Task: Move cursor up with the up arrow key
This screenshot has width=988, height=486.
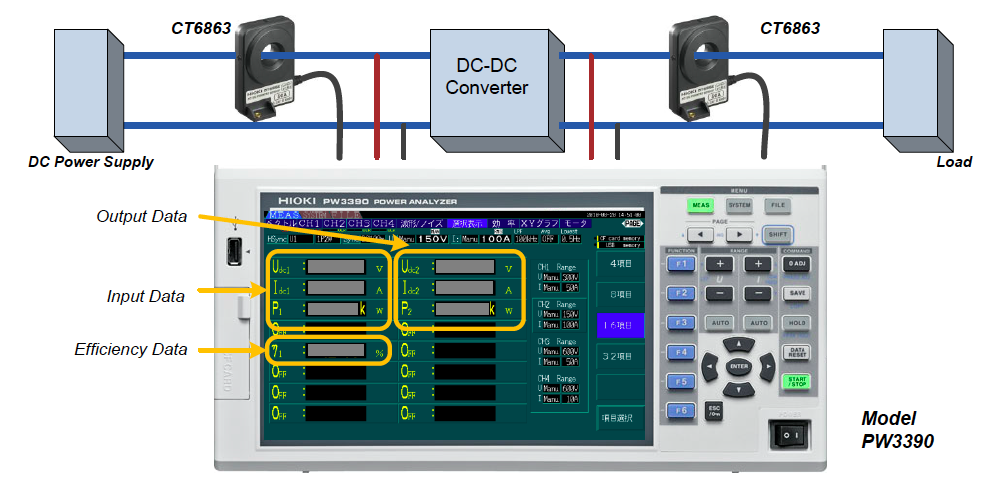Action: tap(738, 344)
